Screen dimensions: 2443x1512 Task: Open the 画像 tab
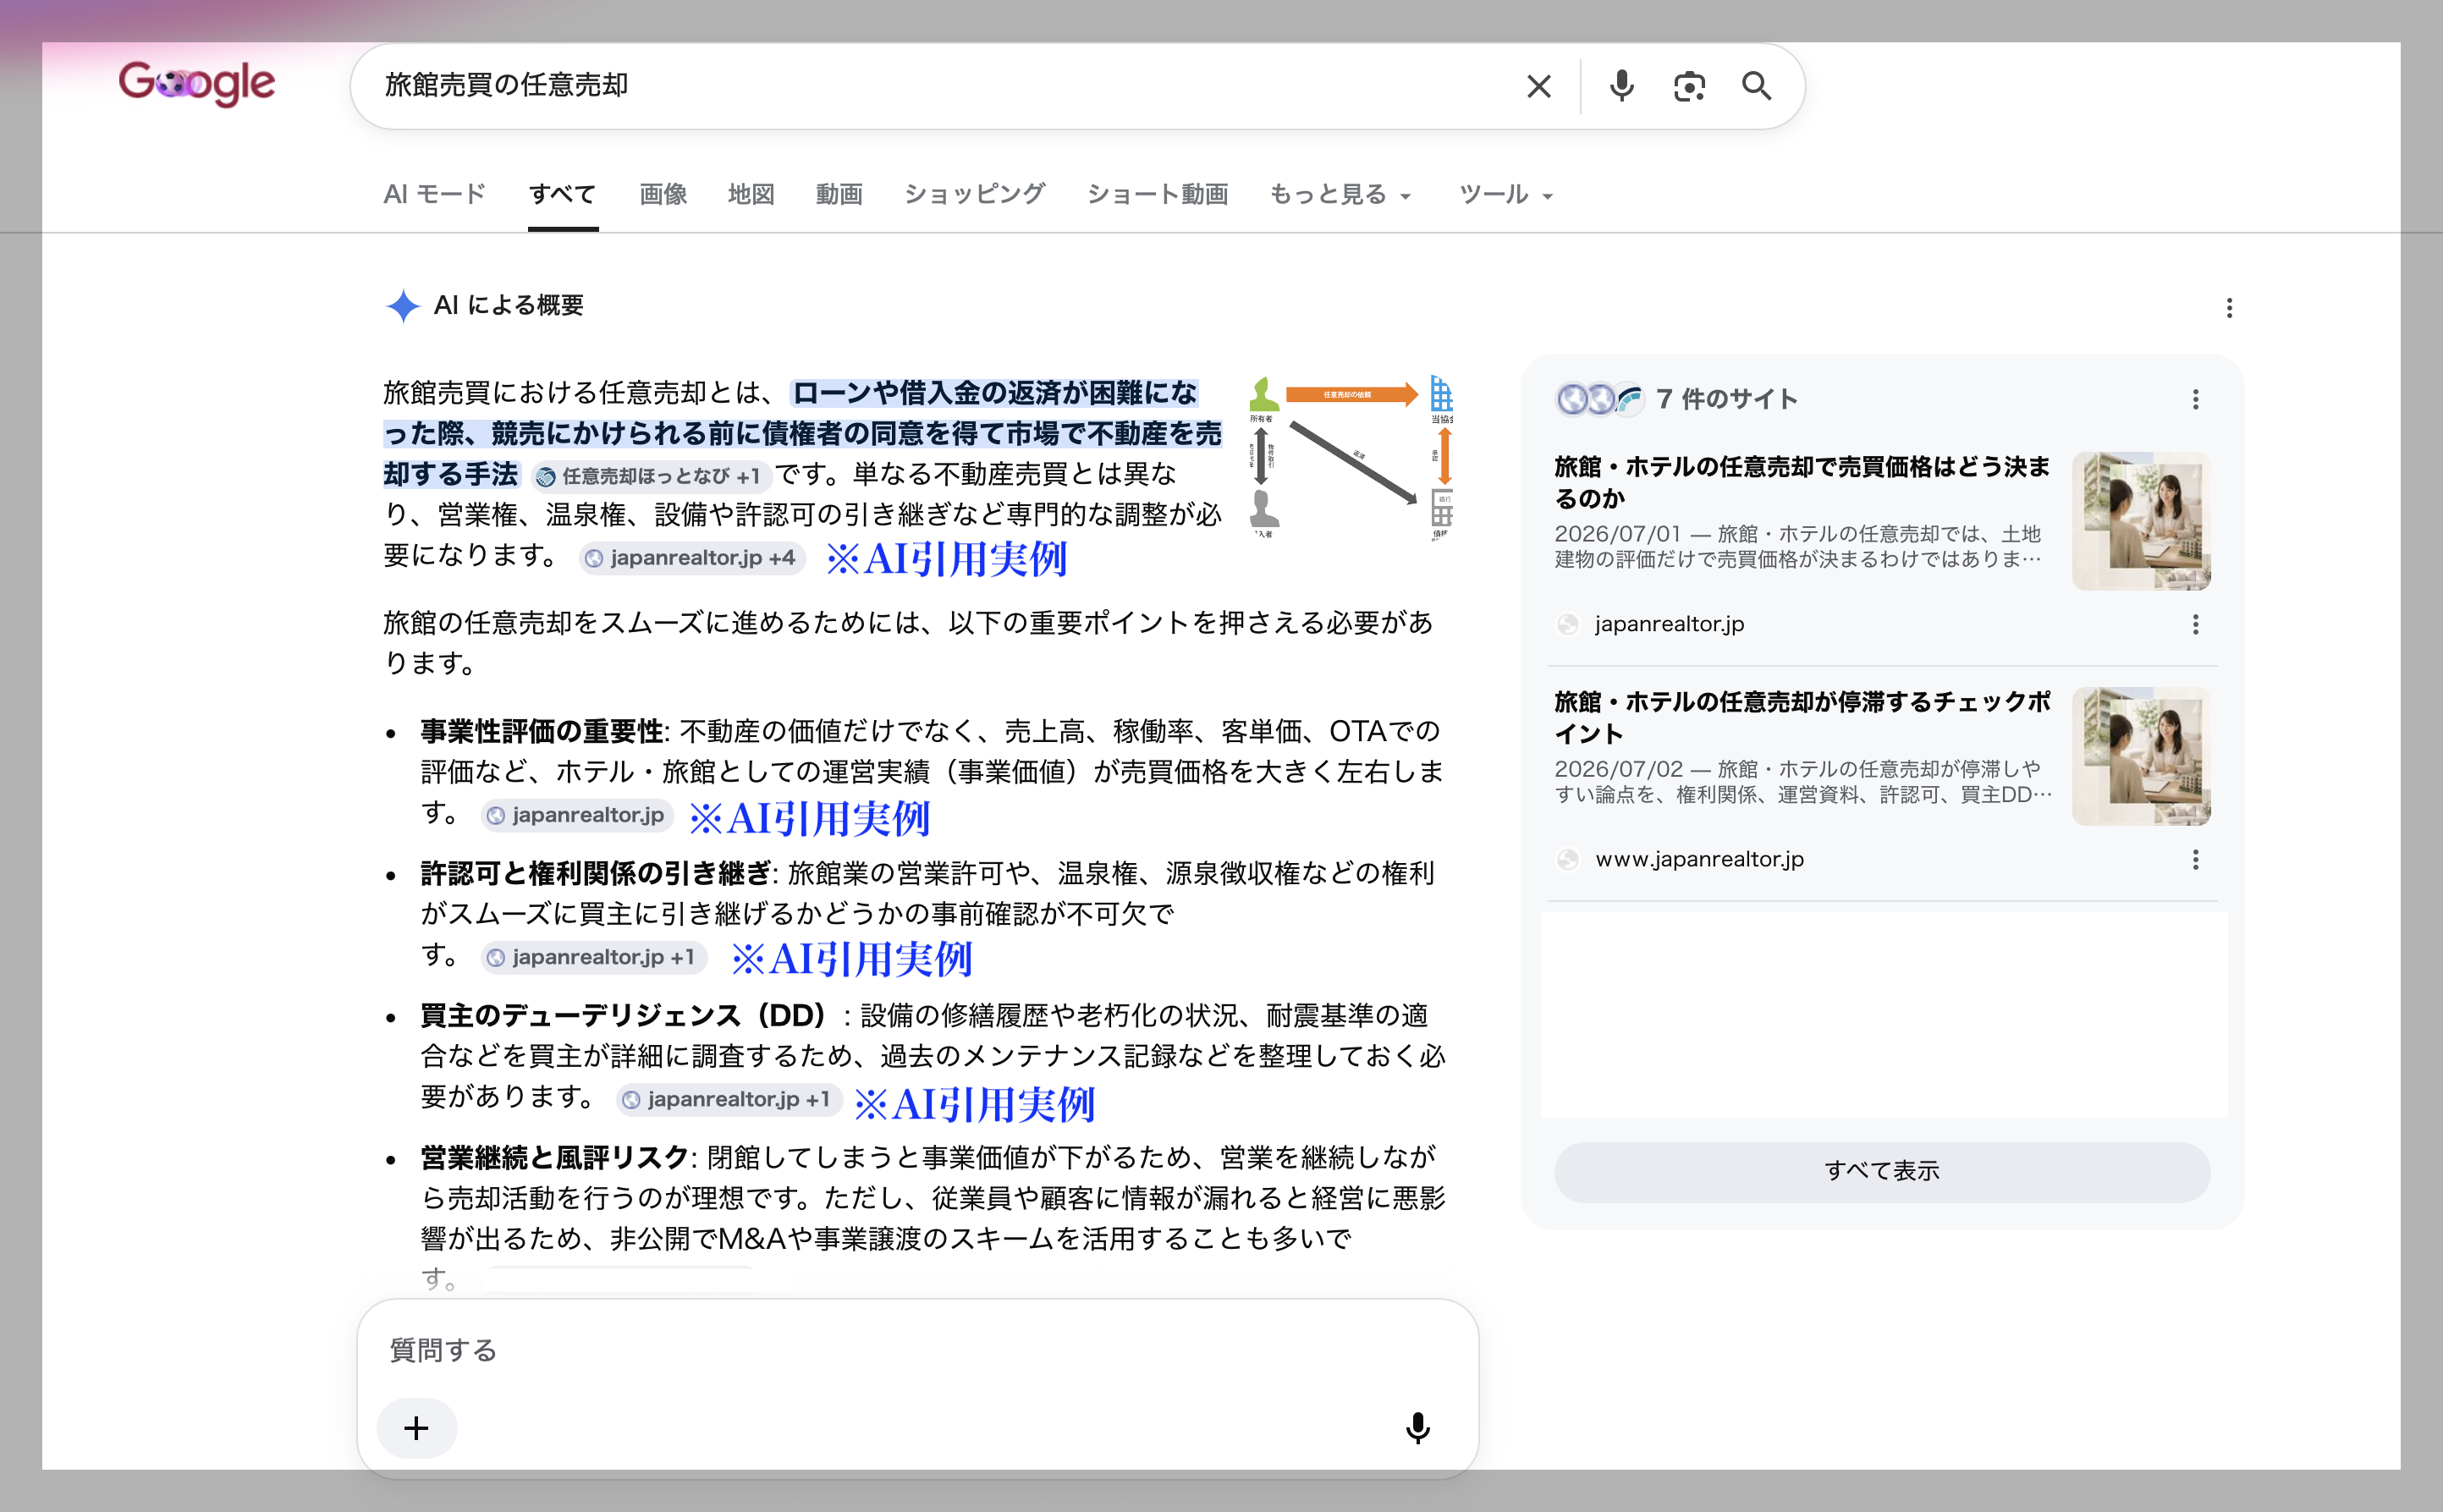pyautogui.click(x=663, y=194)
